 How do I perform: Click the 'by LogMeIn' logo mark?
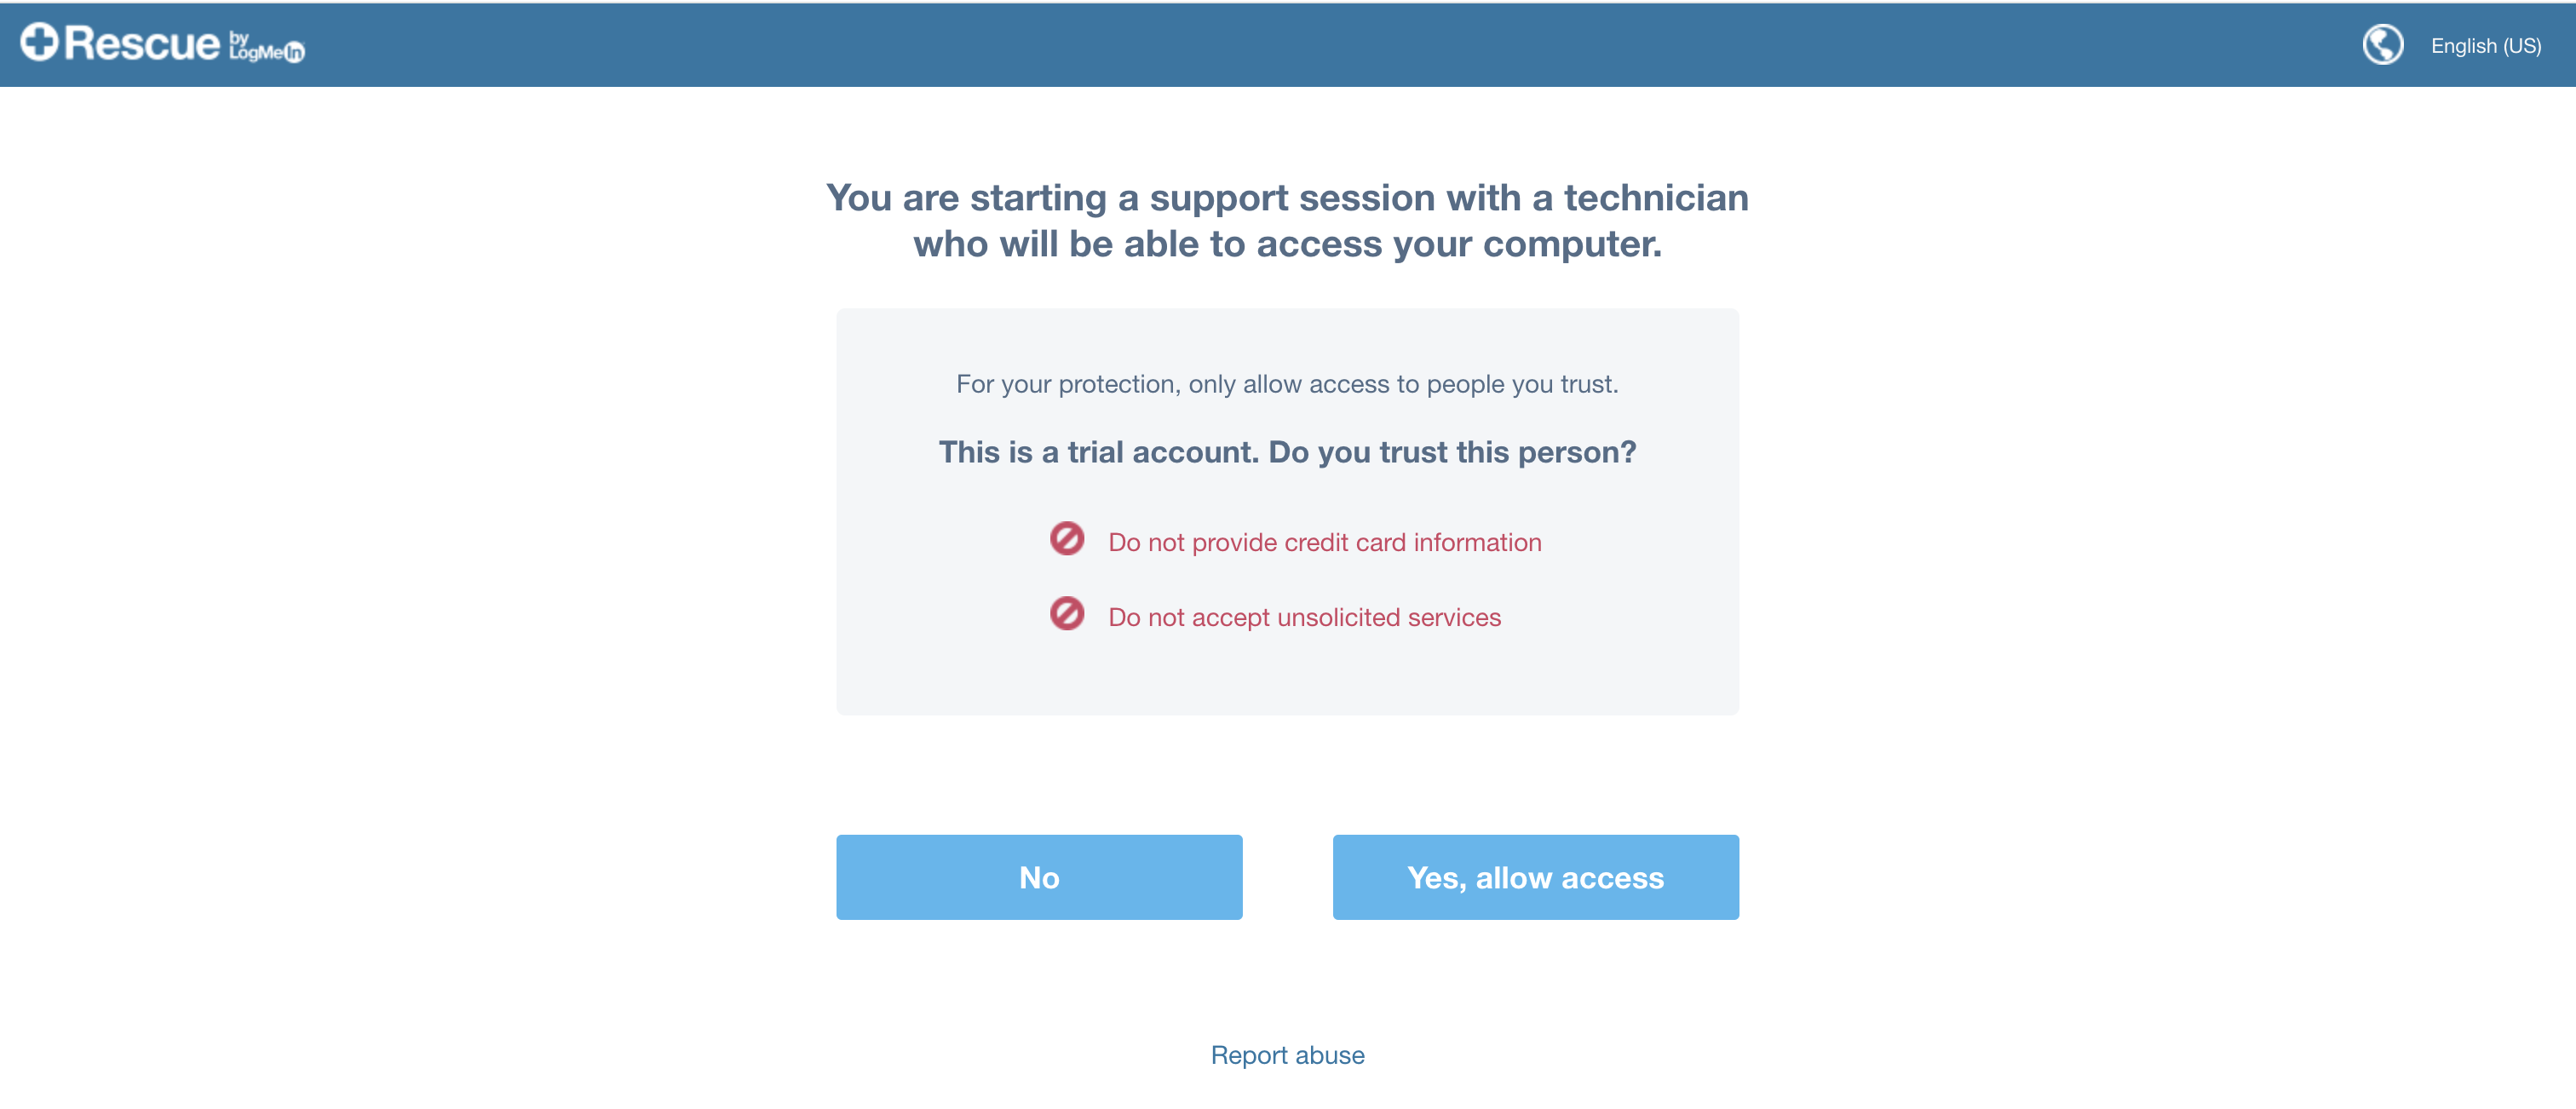coord(266,47)
